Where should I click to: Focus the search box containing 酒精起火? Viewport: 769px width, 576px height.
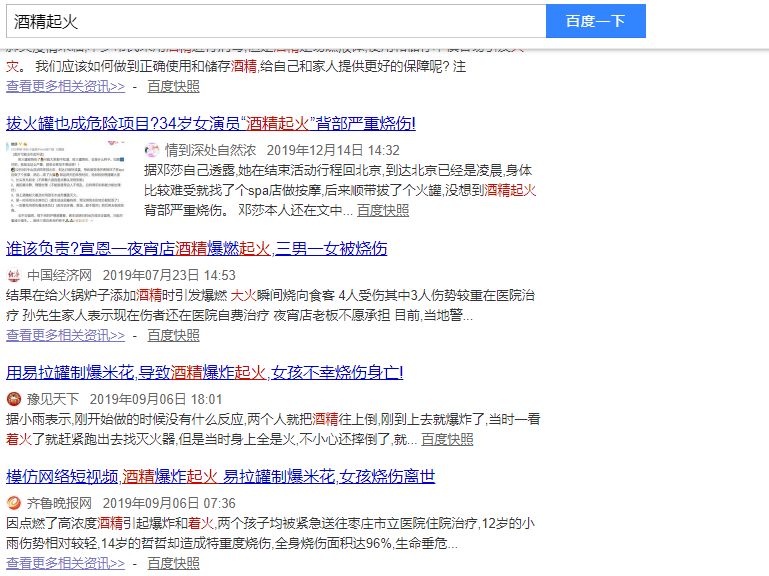click(x=276, y=21)
